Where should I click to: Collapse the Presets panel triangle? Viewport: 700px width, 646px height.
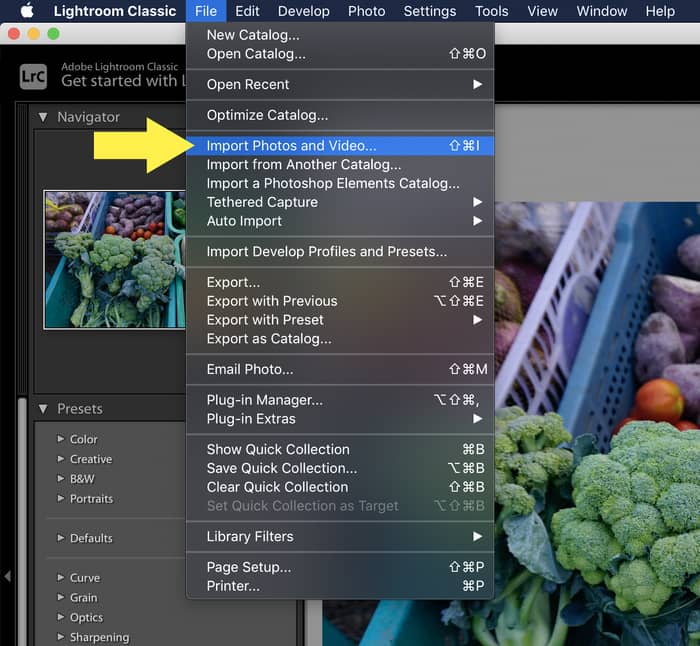(x=43, y=409)
